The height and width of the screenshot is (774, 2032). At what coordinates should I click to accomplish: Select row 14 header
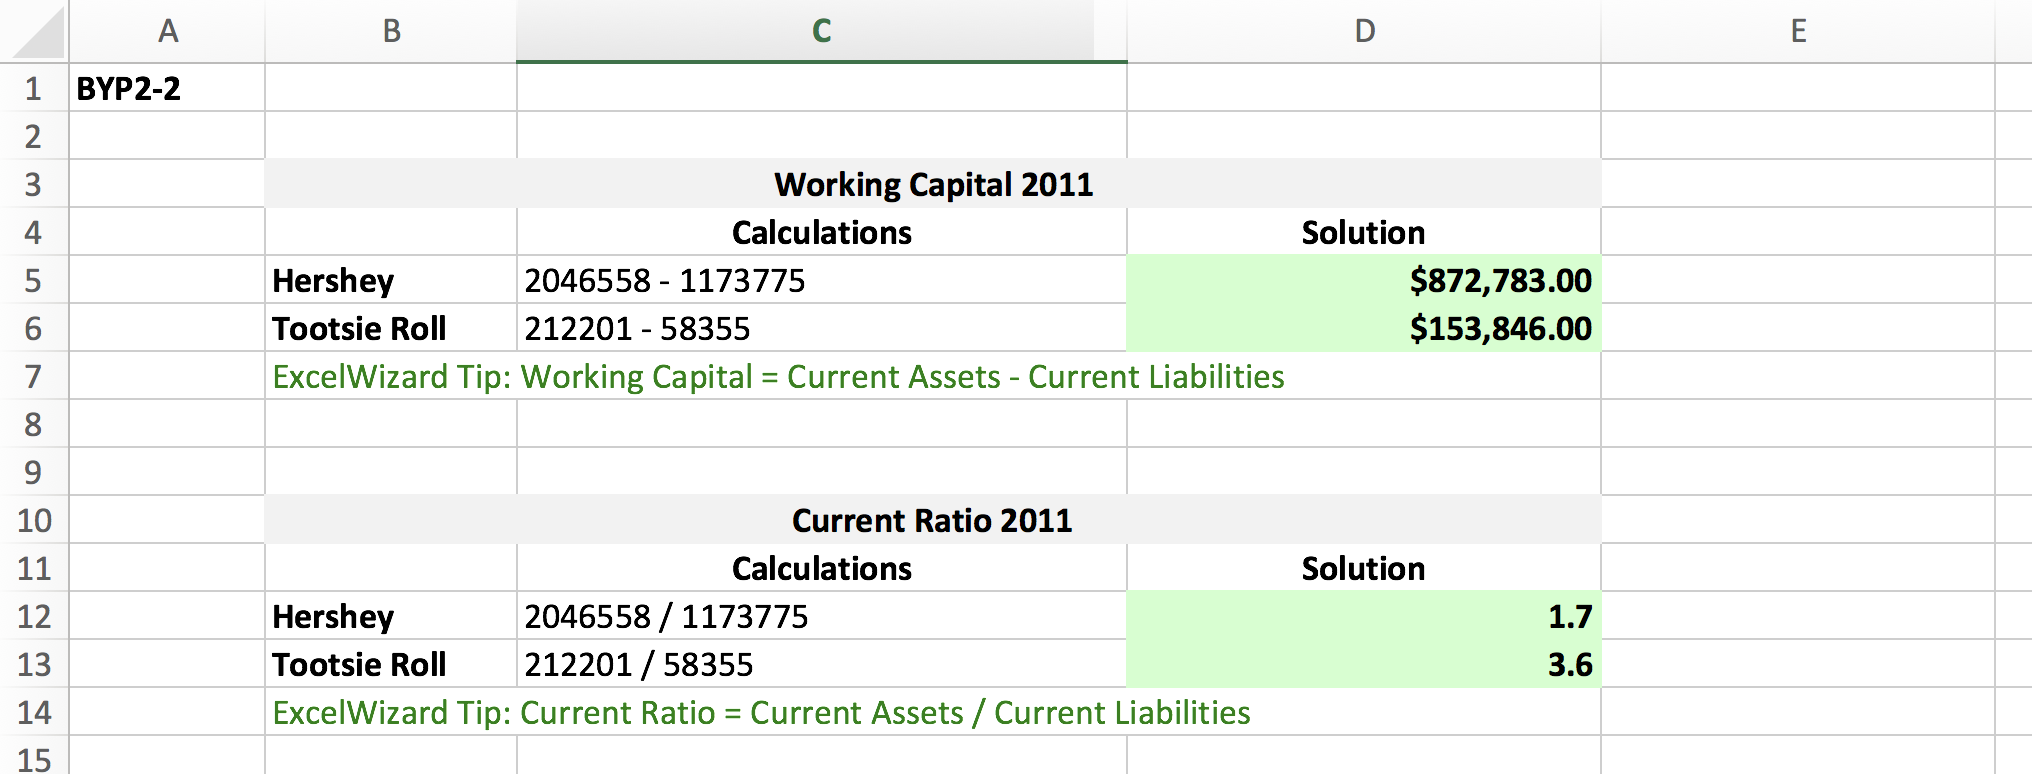coord(33,712)
